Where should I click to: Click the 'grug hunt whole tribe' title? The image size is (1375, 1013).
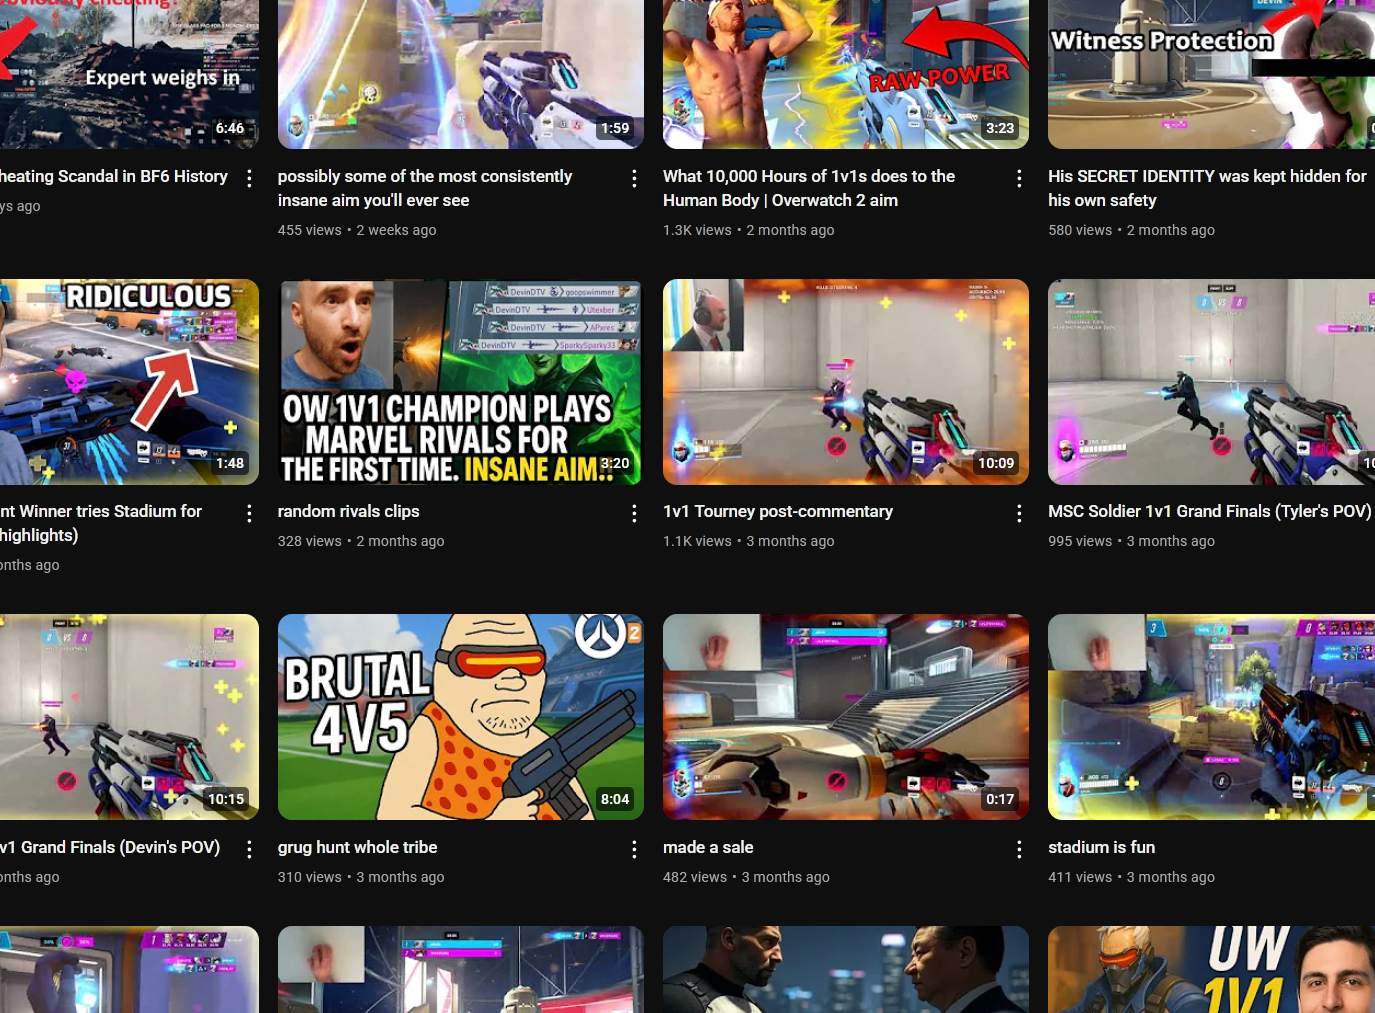[x=358, y=847]
